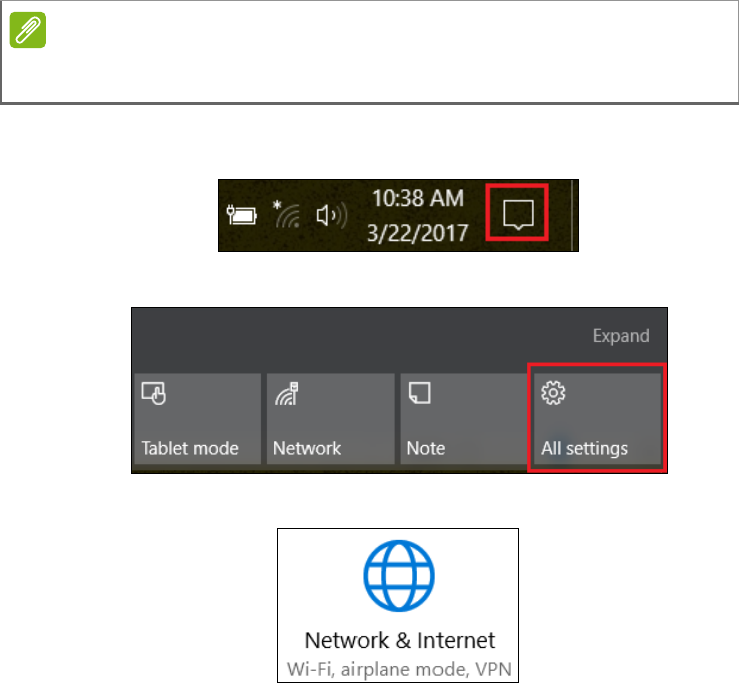
Task: Open the Network quick action tile
Action: [330, 419]
